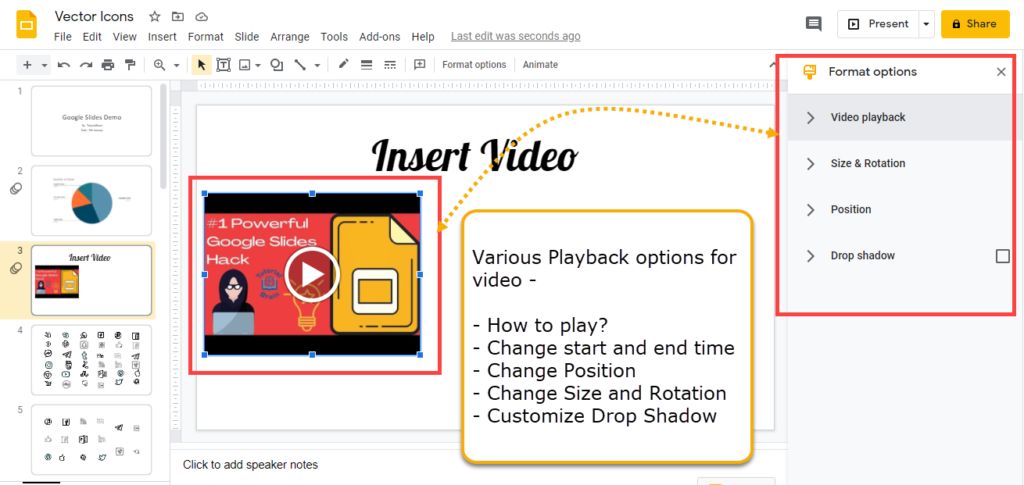Open the File menu
Image resolution: width=1024 pixels, height=485 pixels.
pos(63,37)
